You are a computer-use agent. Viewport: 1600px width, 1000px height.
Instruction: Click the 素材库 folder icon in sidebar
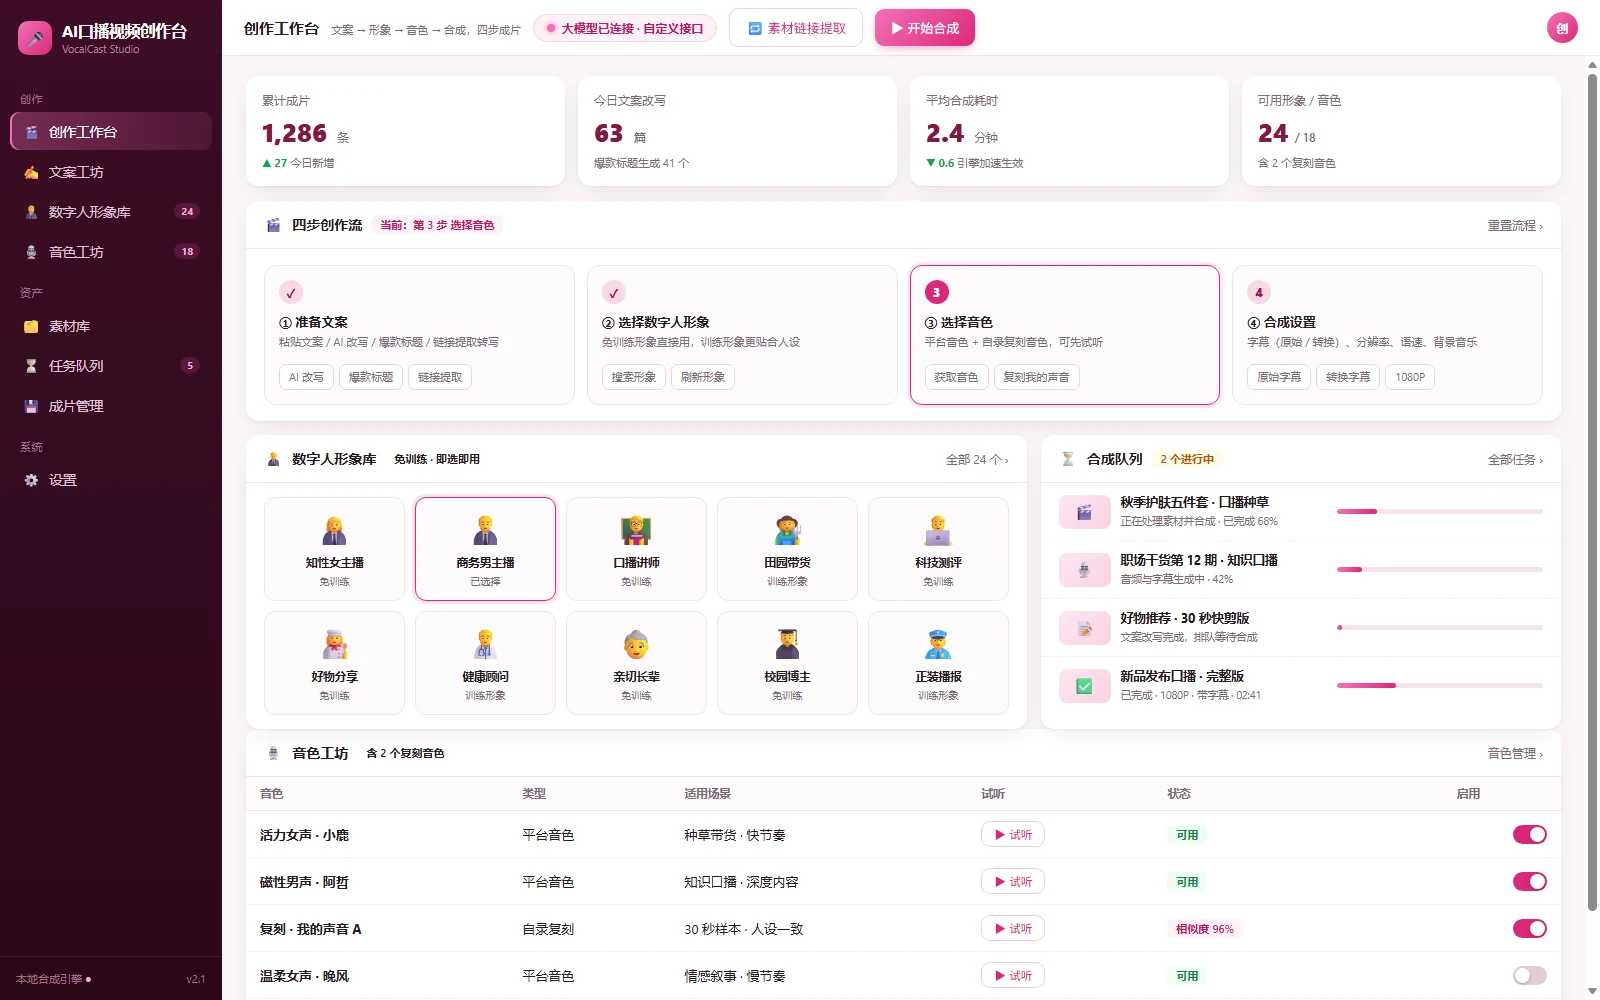point(31,326)
